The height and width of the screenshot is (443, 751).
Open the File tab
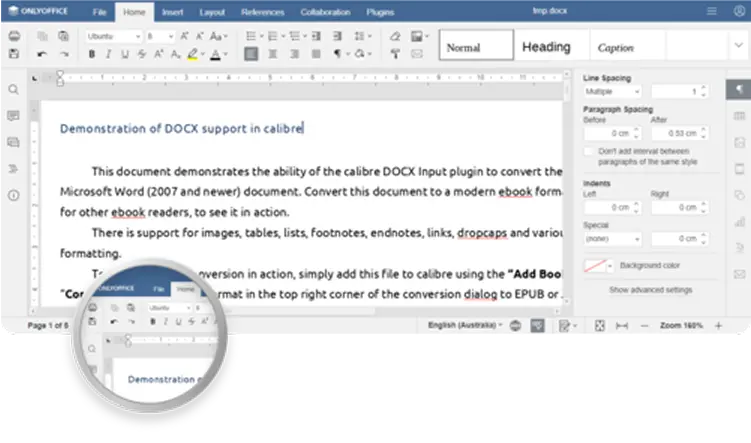pyautogui.click(x=99, y=12)
